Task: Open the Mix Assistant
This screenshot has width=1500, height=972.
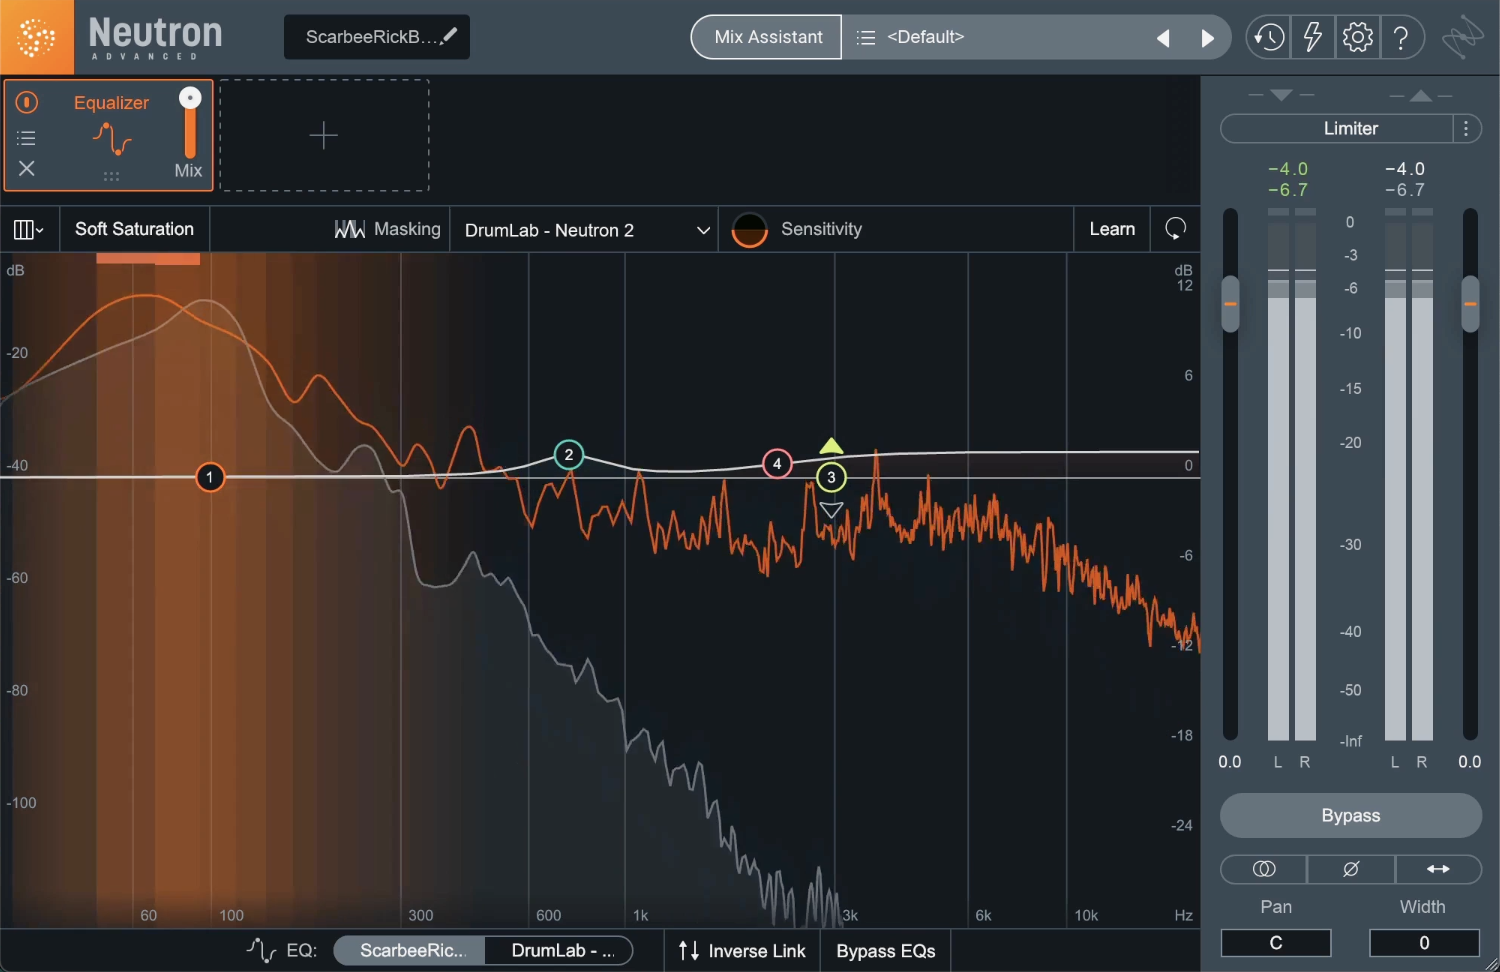Action: tap(767, 37)
